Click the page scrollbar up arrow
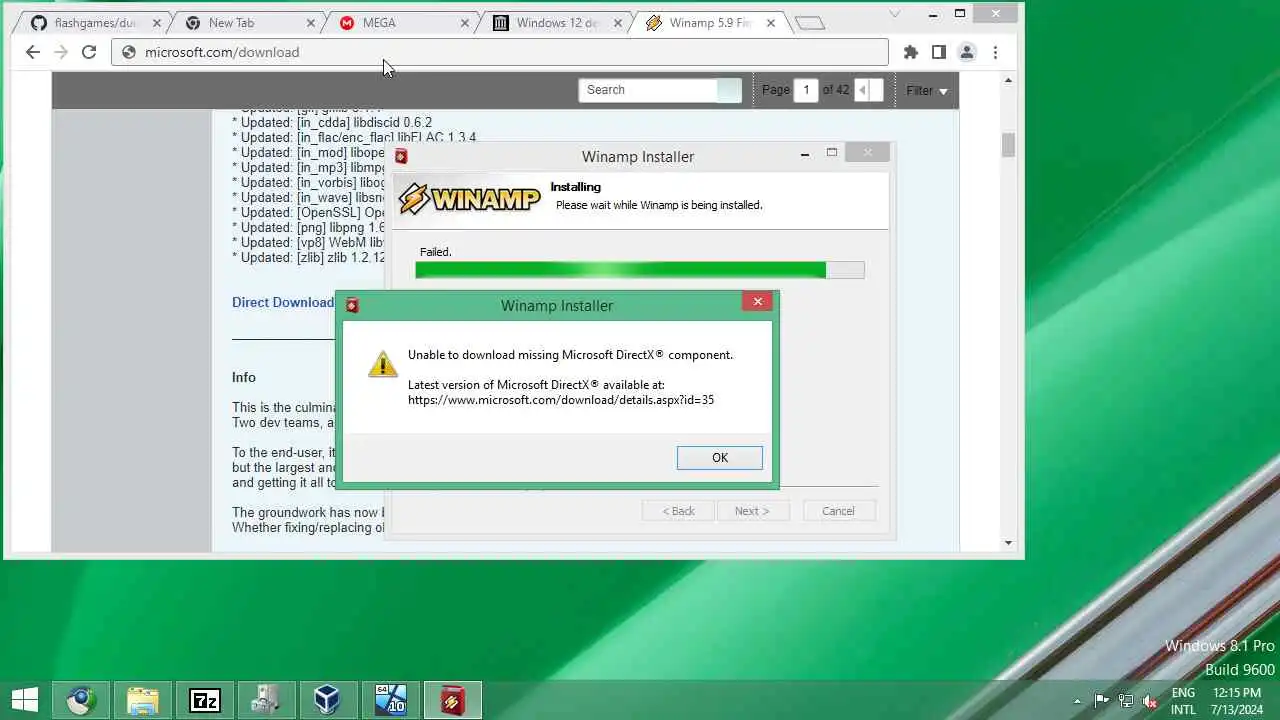The image size is (1280, 720). pos(1008,80)
